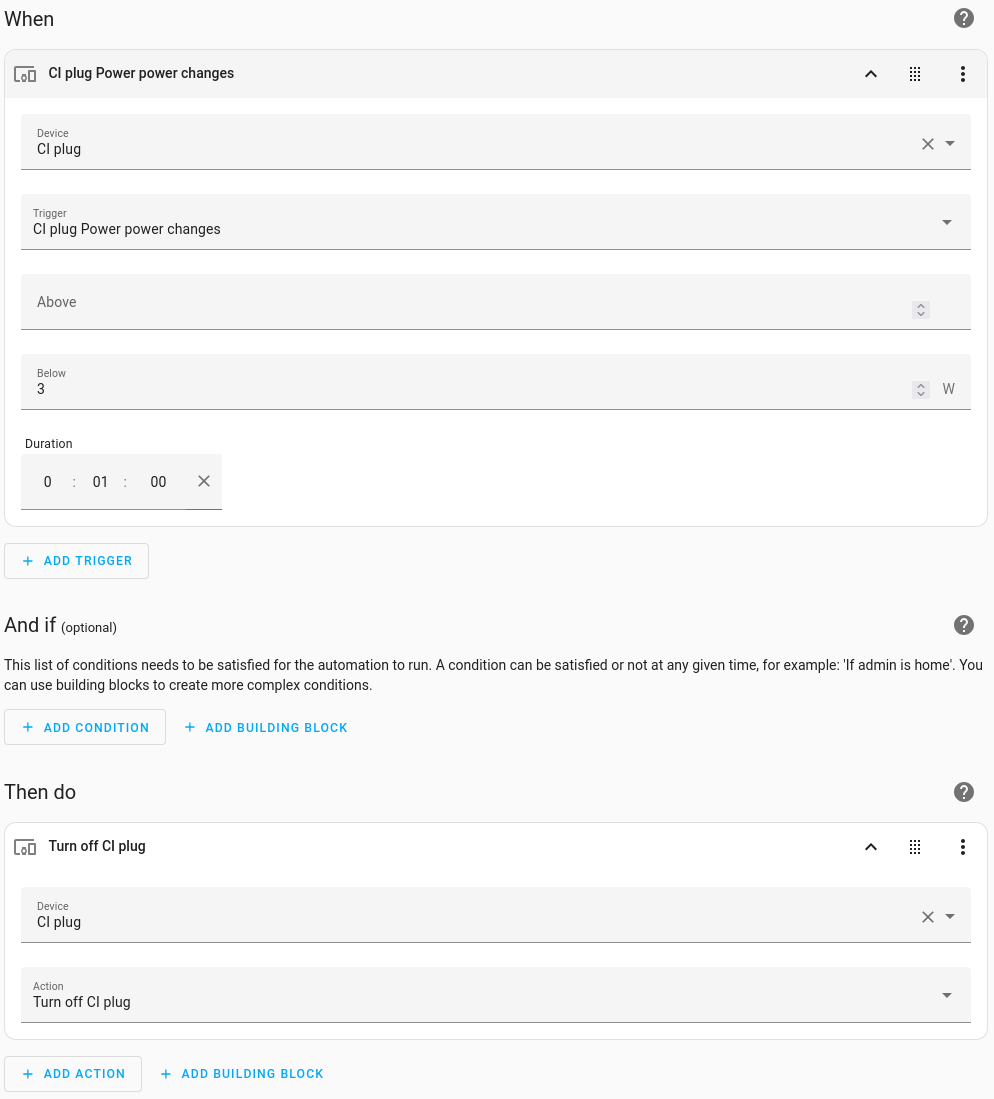The image size is (994, 1099).
Task: Open help for the When section
Action: click(964, 18)
